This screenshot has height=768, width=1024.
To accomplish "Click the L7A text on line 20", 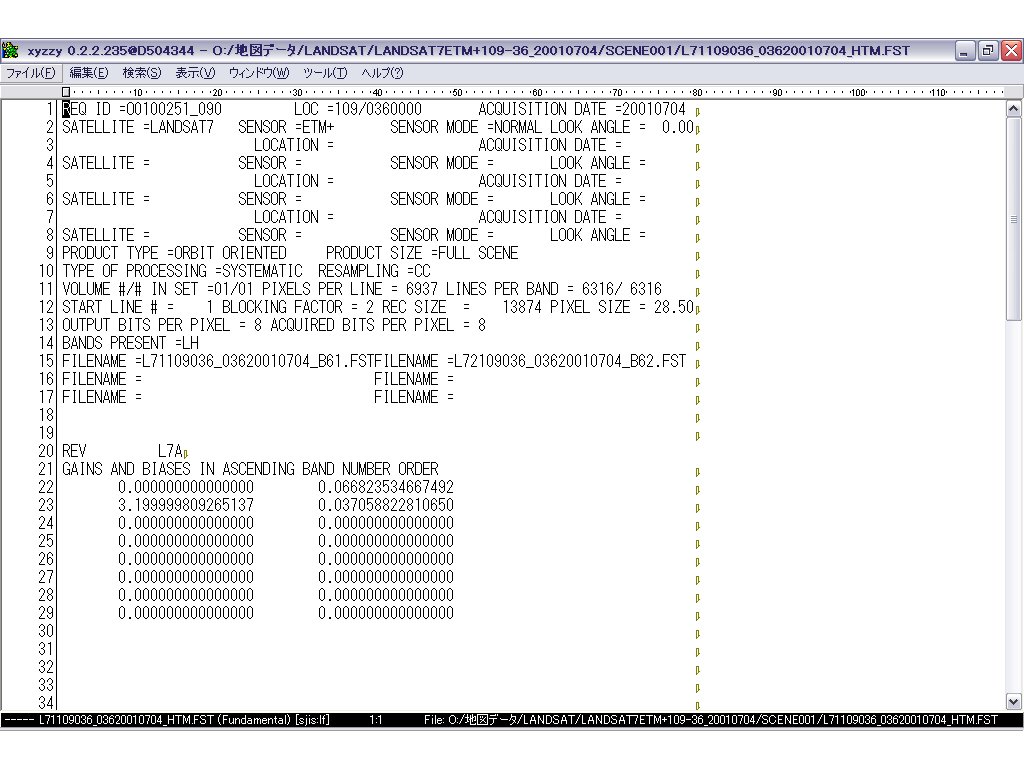I will pyautogui.click(x=170, y=451).
